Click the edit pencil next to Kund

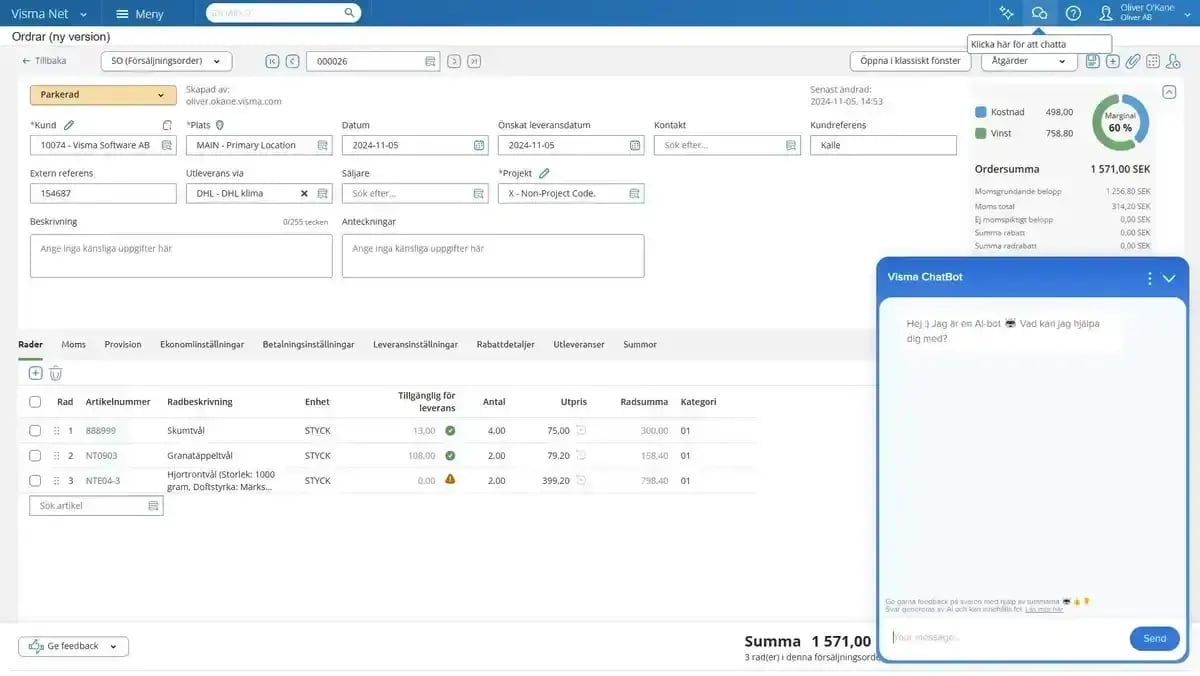point(69,125)
